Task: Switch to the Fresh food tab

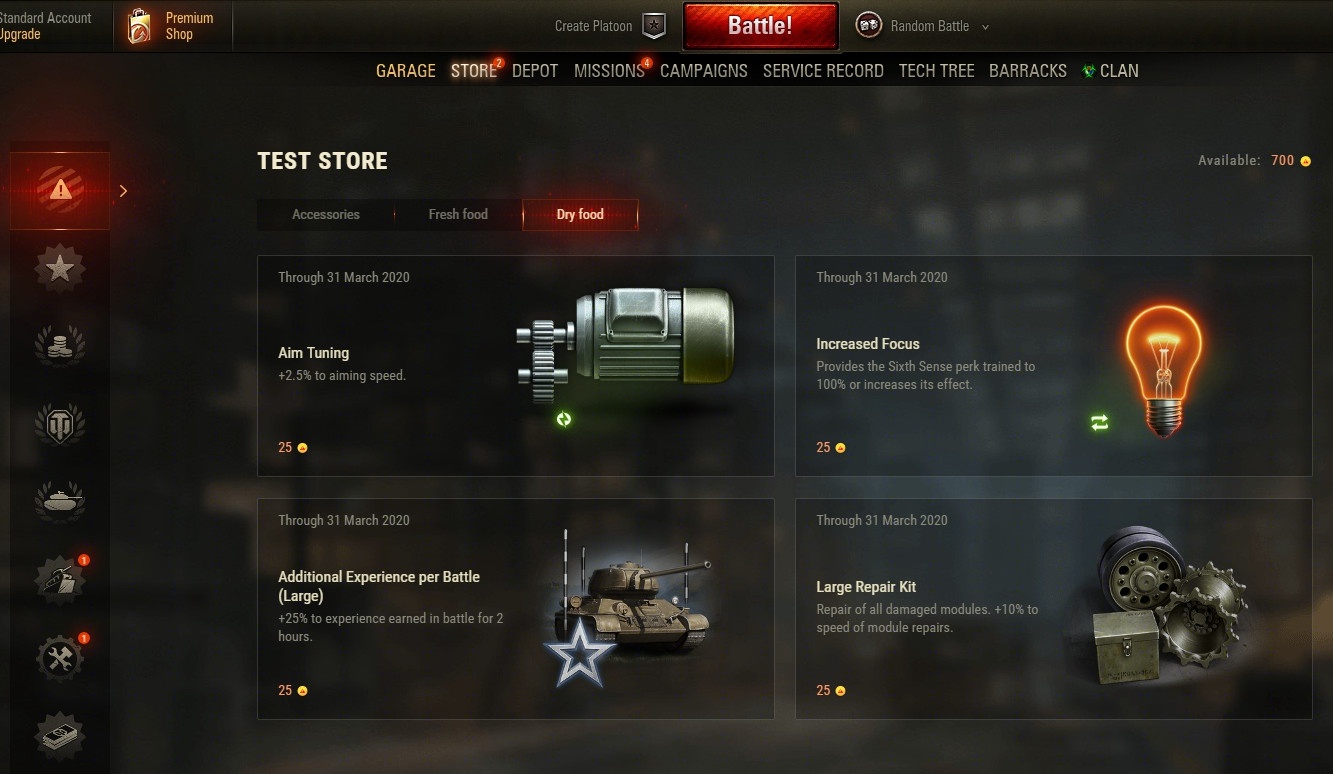Action: tap(458, 214)
